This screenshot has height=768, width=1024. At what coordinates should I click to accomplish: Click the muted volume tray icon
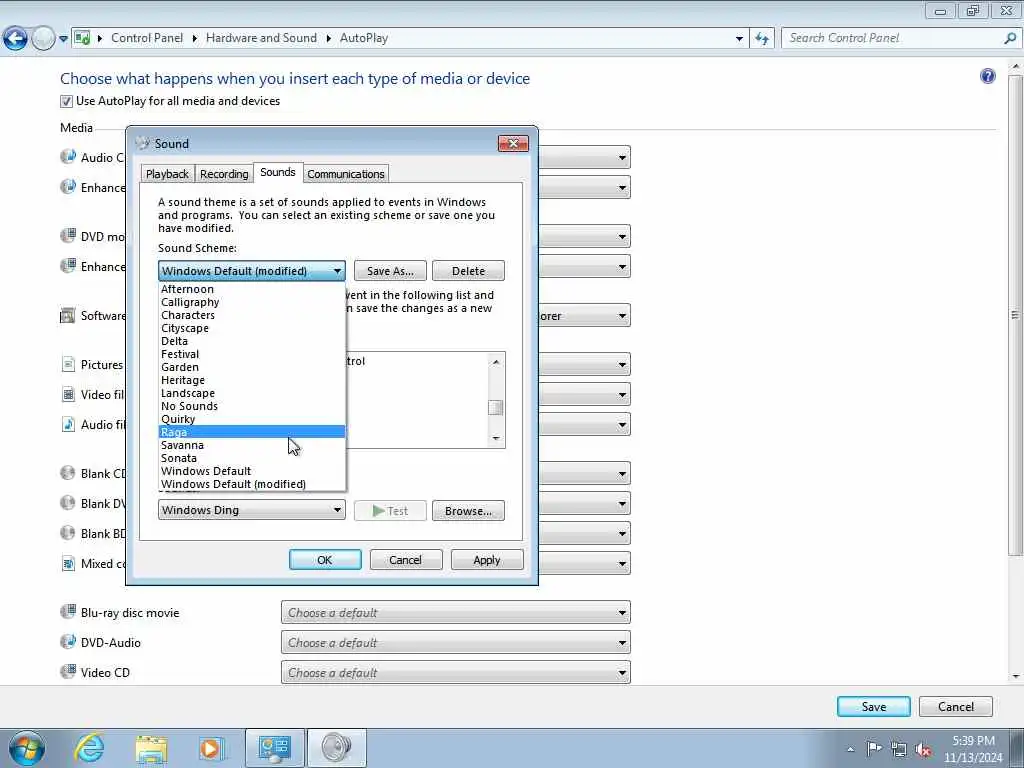tap(923, 749)
